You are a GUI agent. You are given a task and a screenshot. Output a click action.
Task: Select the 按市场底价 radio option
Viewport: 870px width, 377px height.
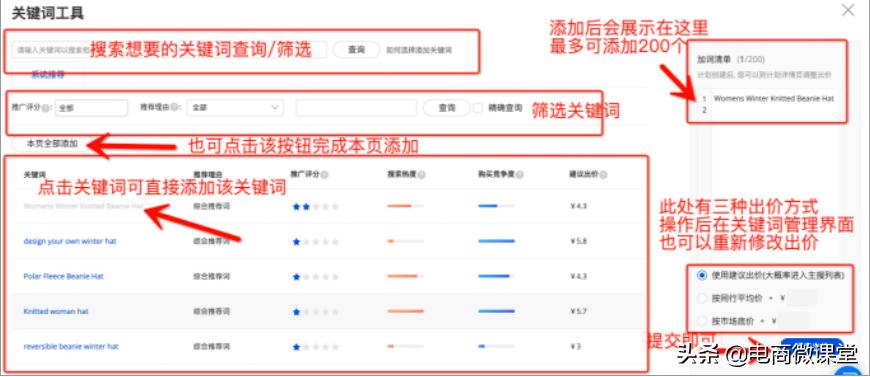702,321
